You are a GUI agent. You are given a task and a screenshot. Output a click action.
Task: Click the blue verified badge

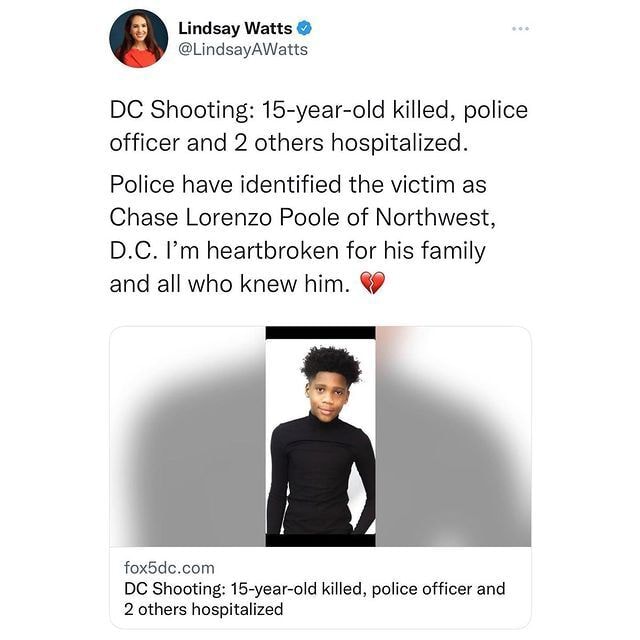[x=304, y=28]
